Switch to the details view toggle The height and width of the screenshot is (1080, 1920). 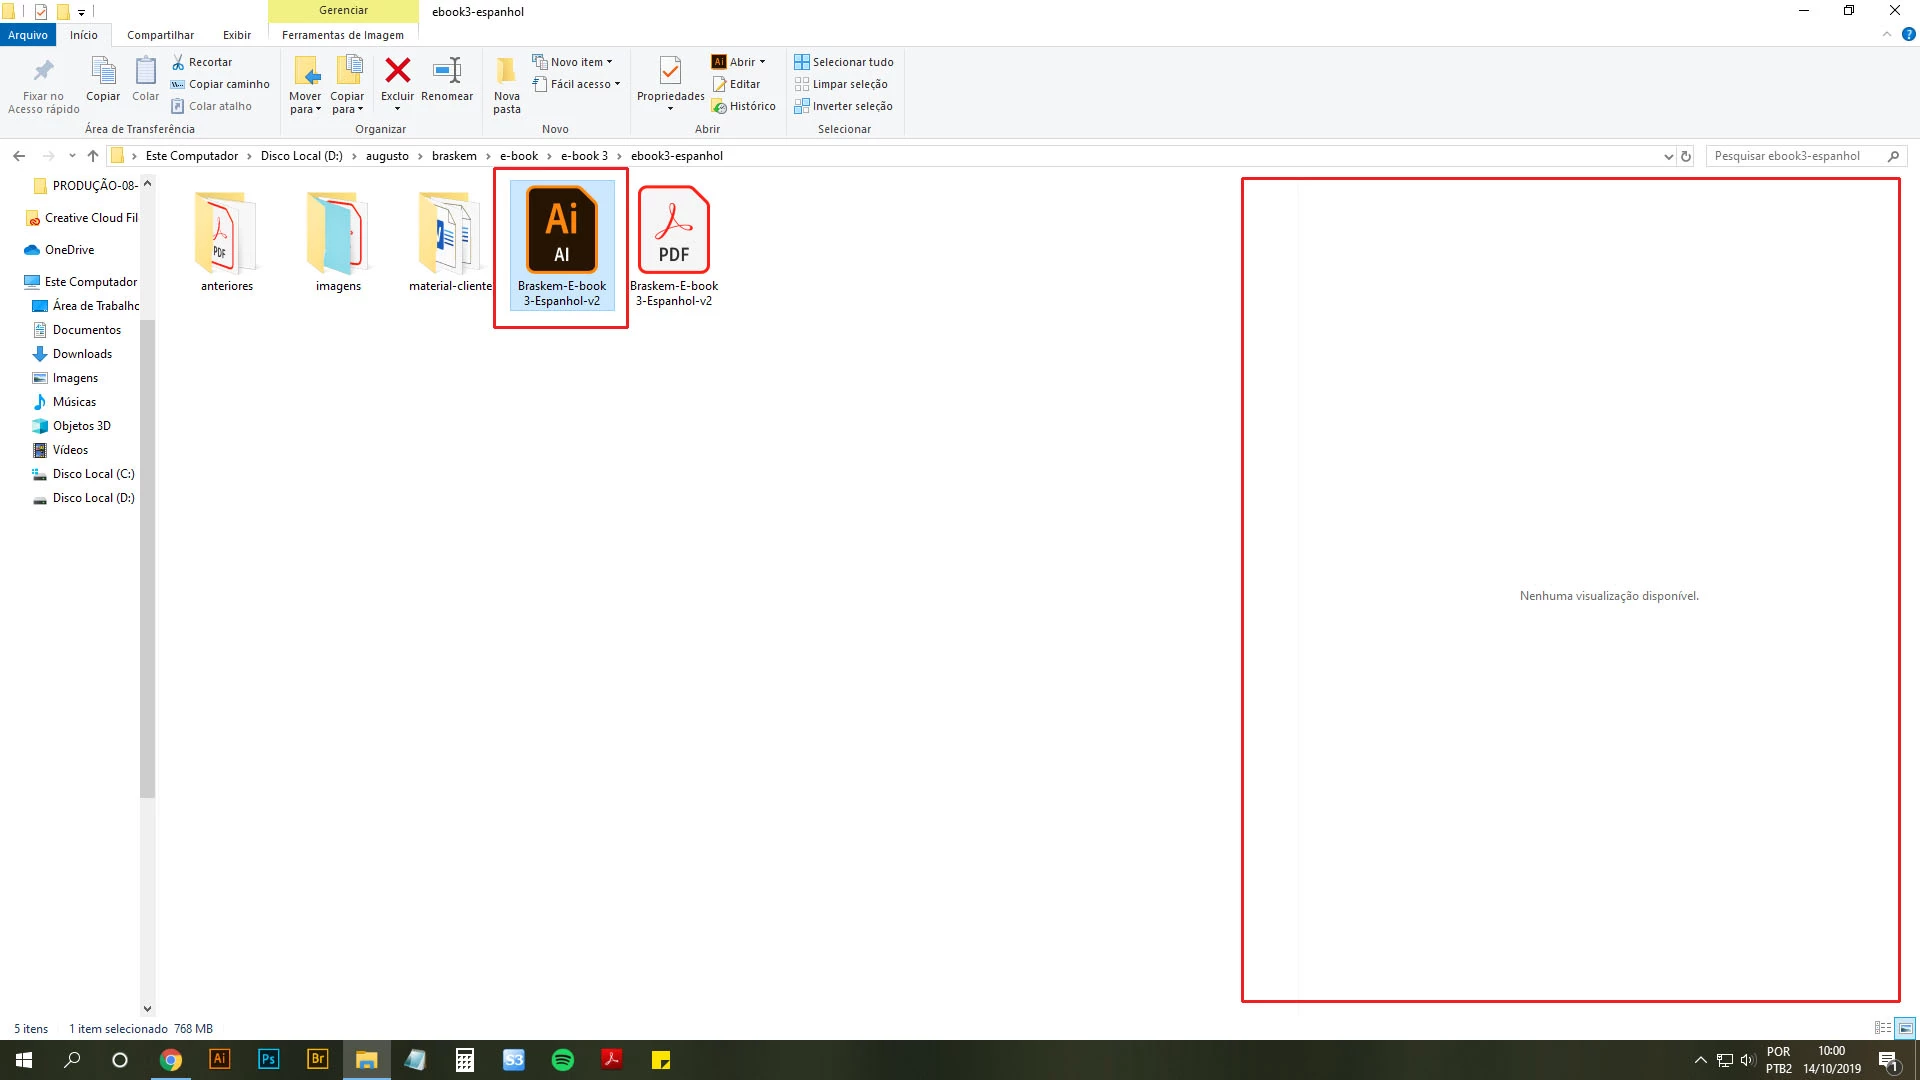coord(1882,1028)
